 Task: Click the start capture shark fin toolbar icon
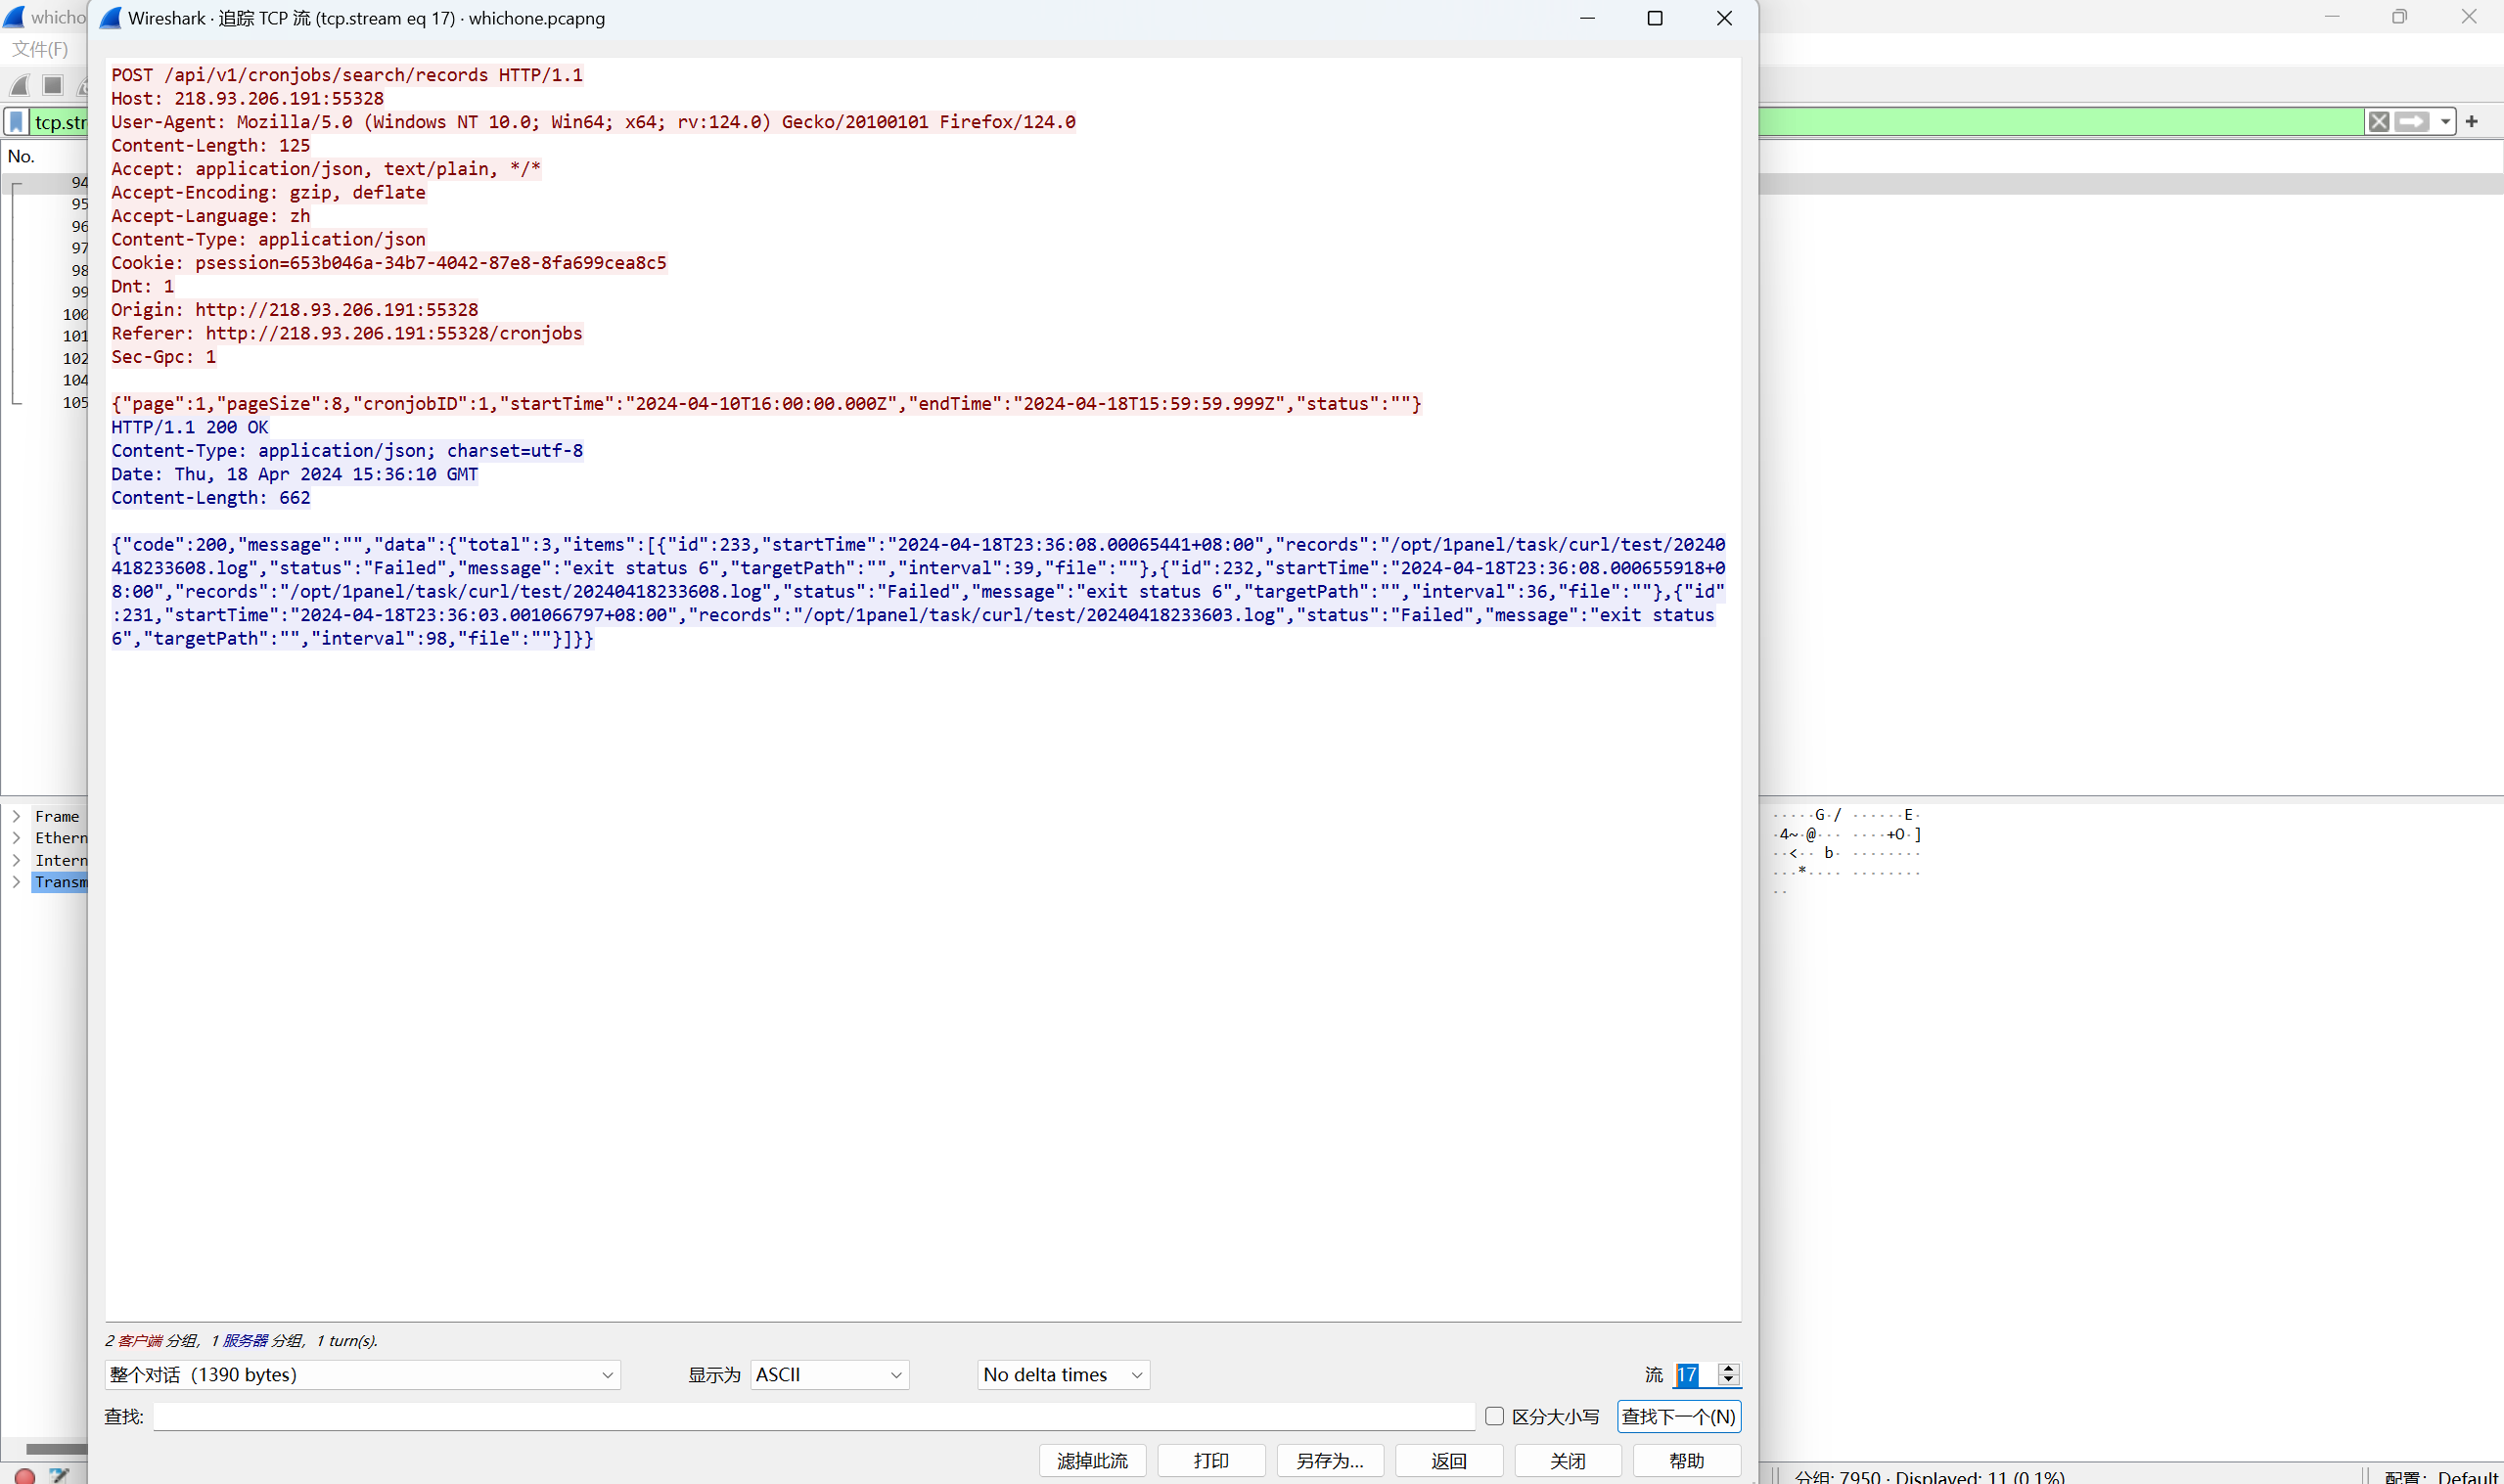click(20, 85)
